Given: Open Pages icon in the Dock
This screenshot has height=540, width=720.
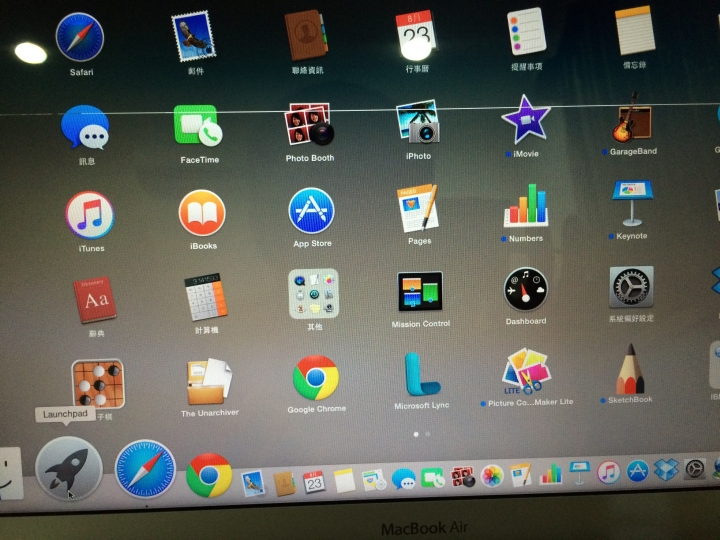Looking at the screenshot, I should (521, 474).
